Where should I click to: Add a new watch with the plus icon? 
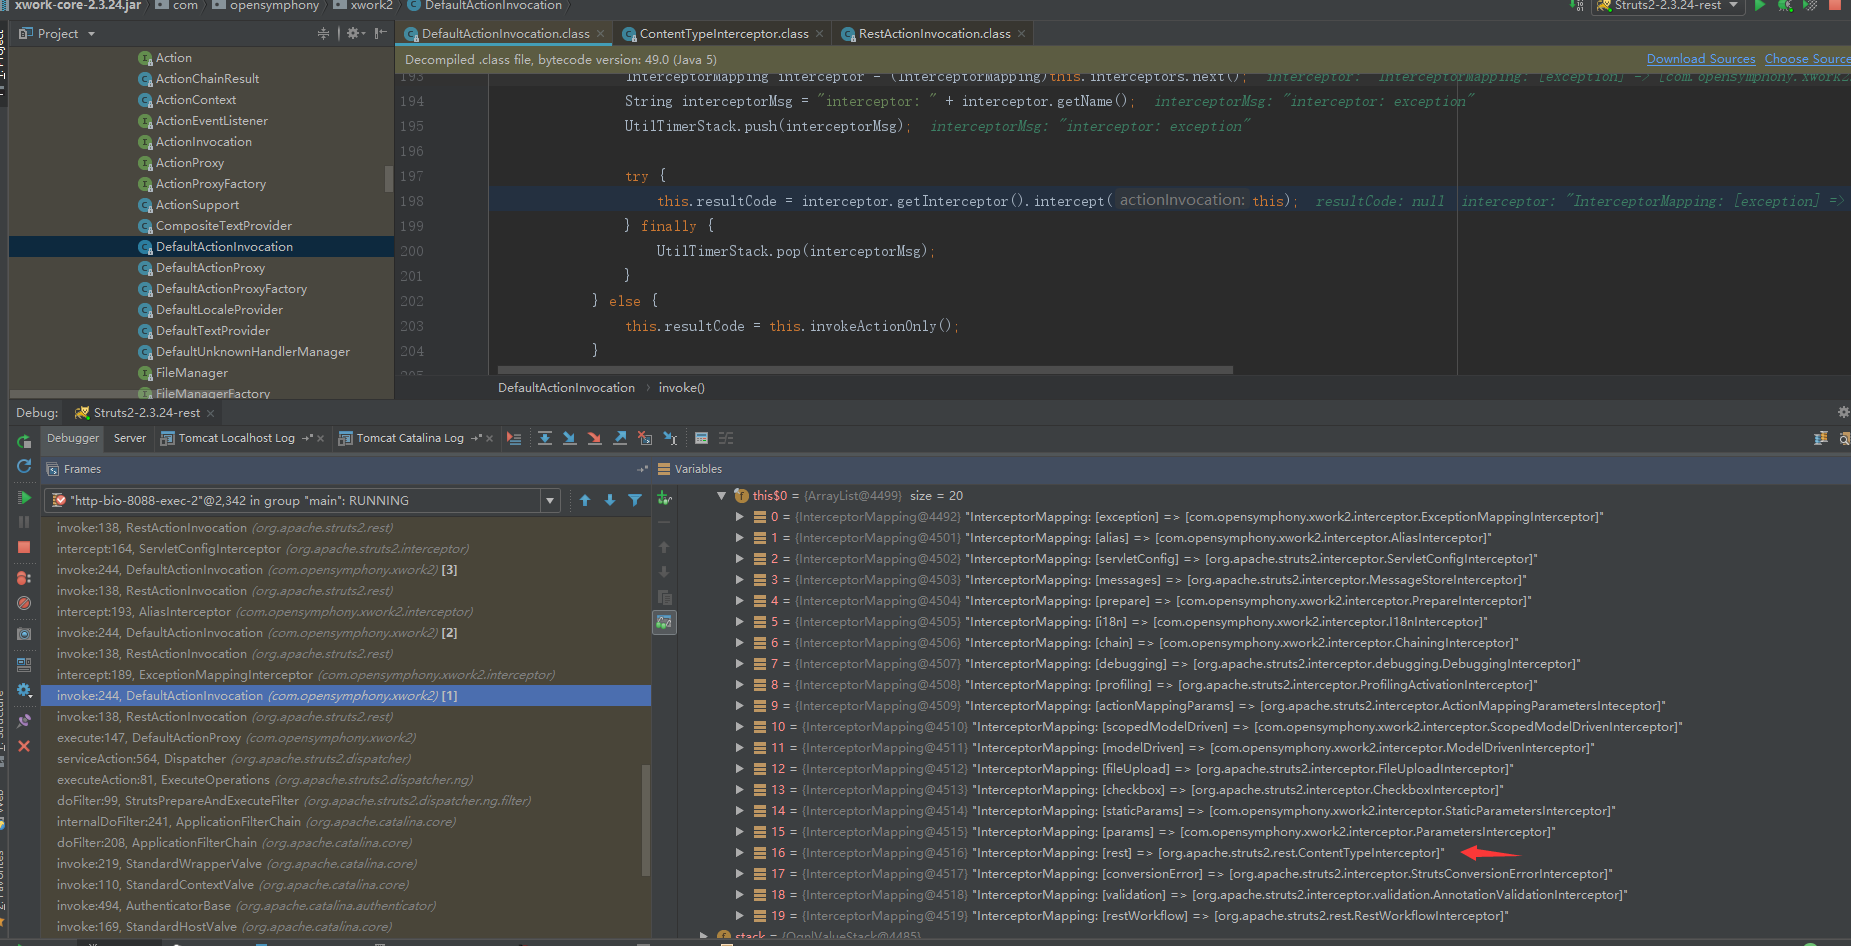[x=664, y=498]
